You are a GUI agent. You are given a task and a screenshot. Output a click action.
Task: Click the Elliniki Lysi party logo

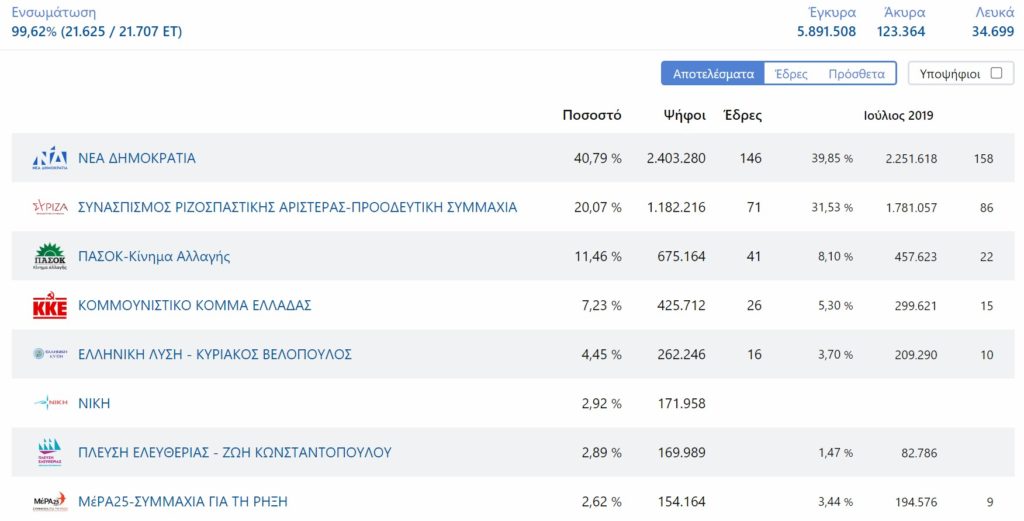point(50,355)
